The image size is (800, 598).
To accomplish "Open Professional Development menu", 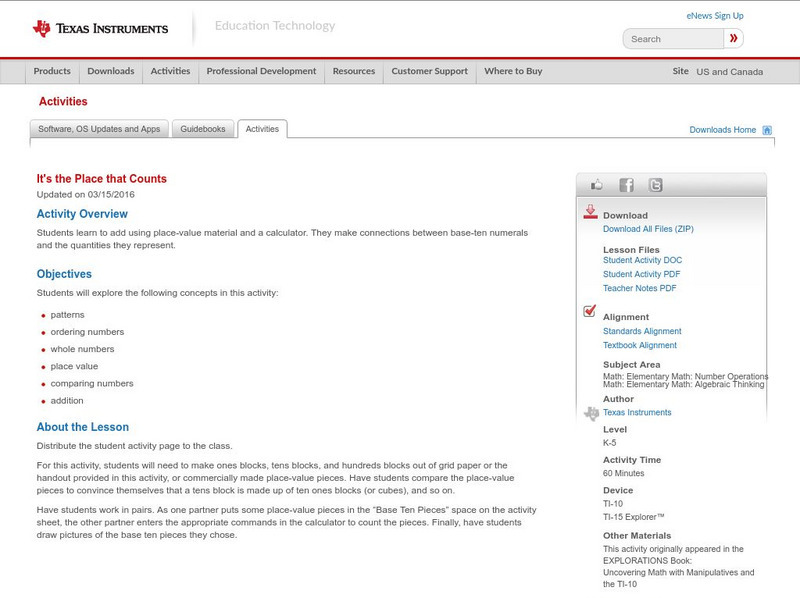I will coord(261,71).
